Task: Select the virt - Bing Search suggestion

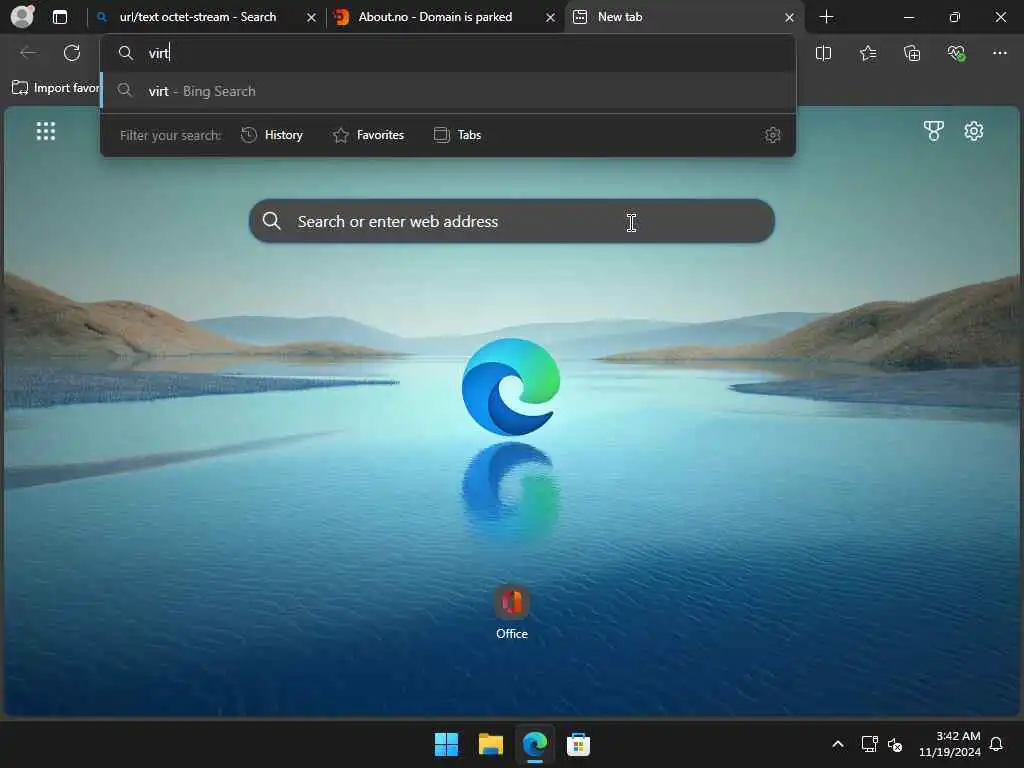Action: (448, 91)
